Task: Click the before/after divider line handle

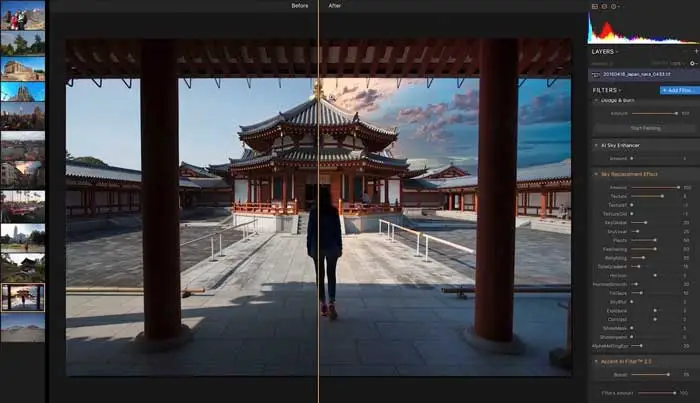Action: (x=318, y=201)
